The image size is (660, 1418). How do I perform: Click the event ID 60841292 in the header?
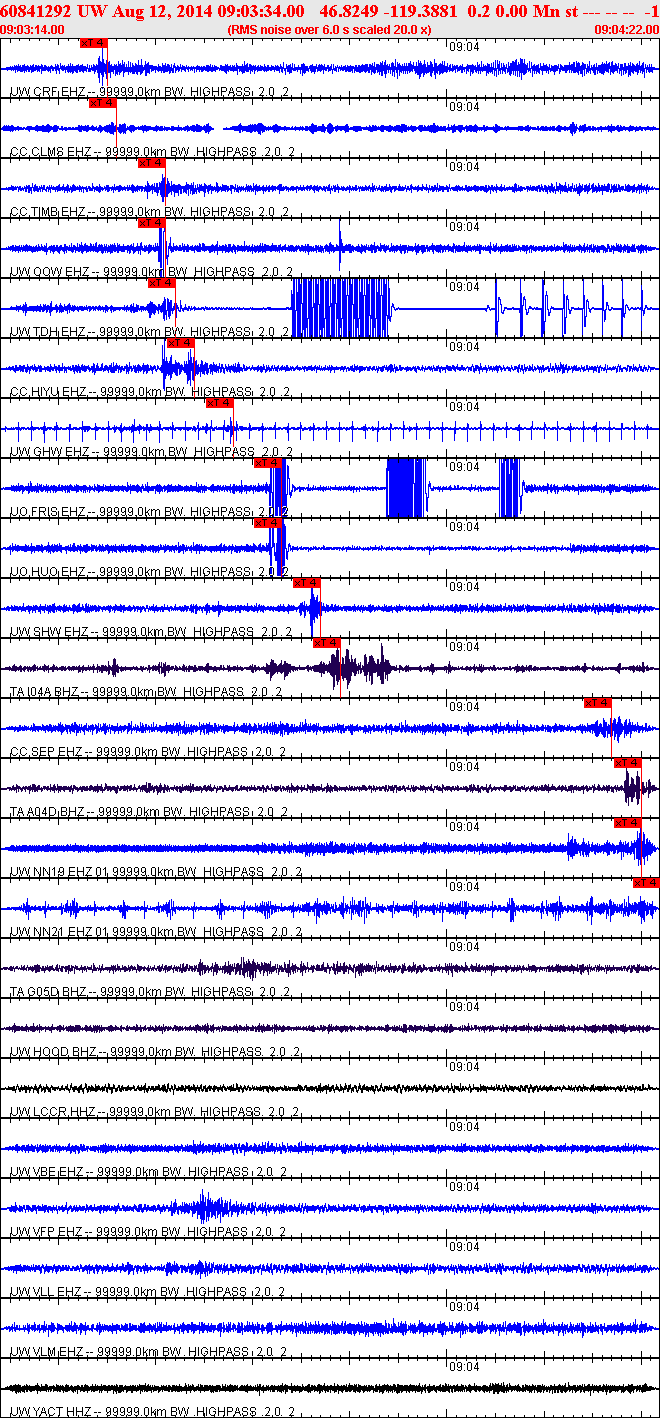[x=35, y=11]
